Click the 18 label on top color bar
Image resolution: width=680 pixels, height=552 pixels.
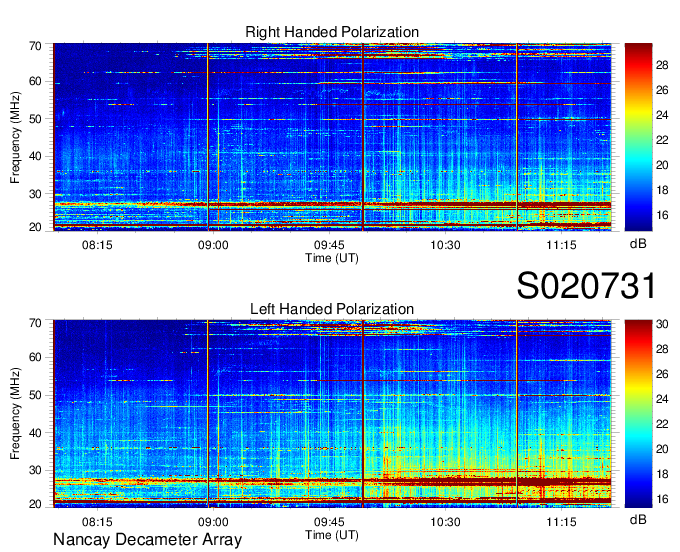coord(662,190)
